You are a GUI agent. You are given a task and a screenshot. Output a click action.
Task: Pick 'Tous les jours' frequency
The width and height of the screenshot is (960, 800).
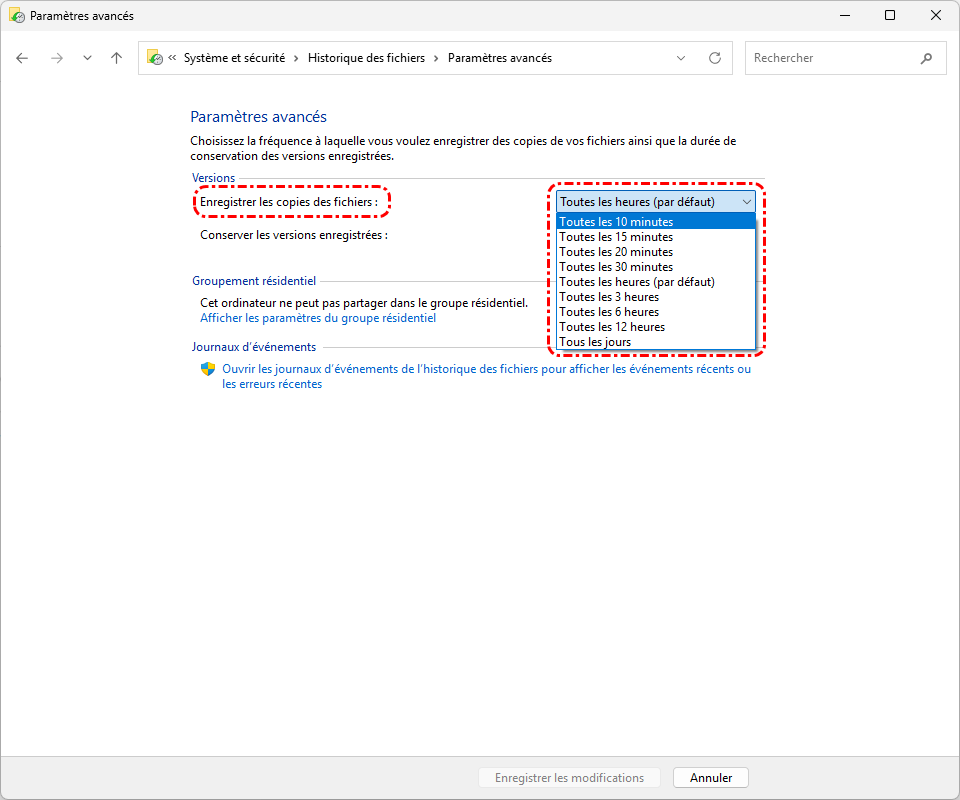coord(595,342)
